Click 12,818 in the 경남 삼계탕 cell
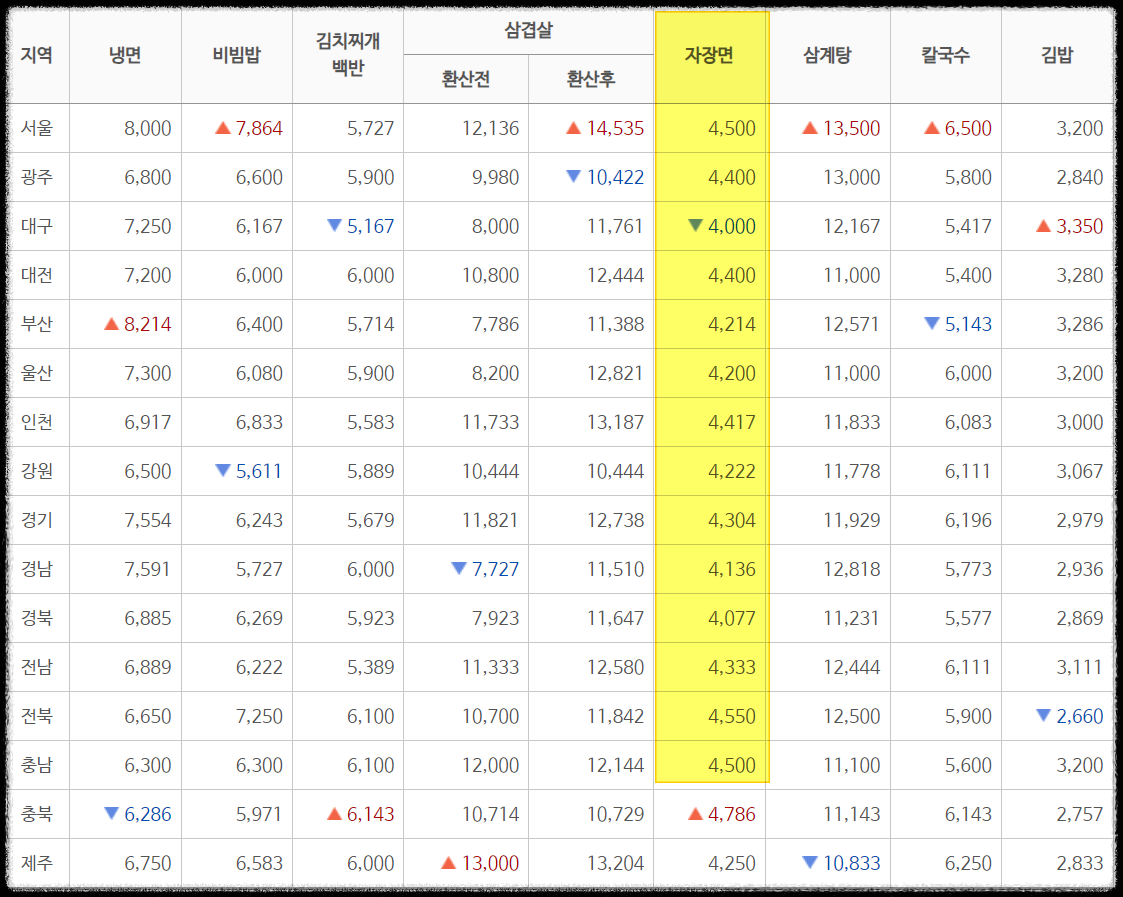 pos(852,569)
